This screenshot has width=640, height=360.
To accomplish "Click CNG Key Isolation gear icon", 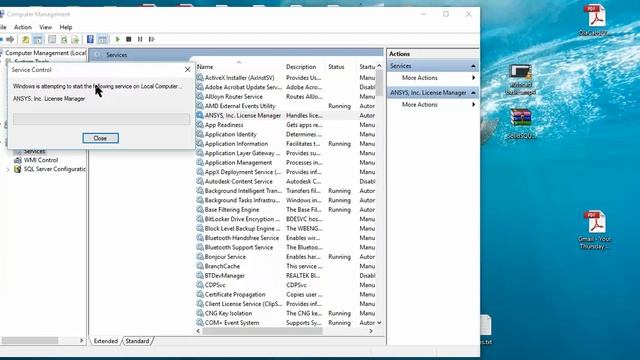I will [x=200, y=313].
